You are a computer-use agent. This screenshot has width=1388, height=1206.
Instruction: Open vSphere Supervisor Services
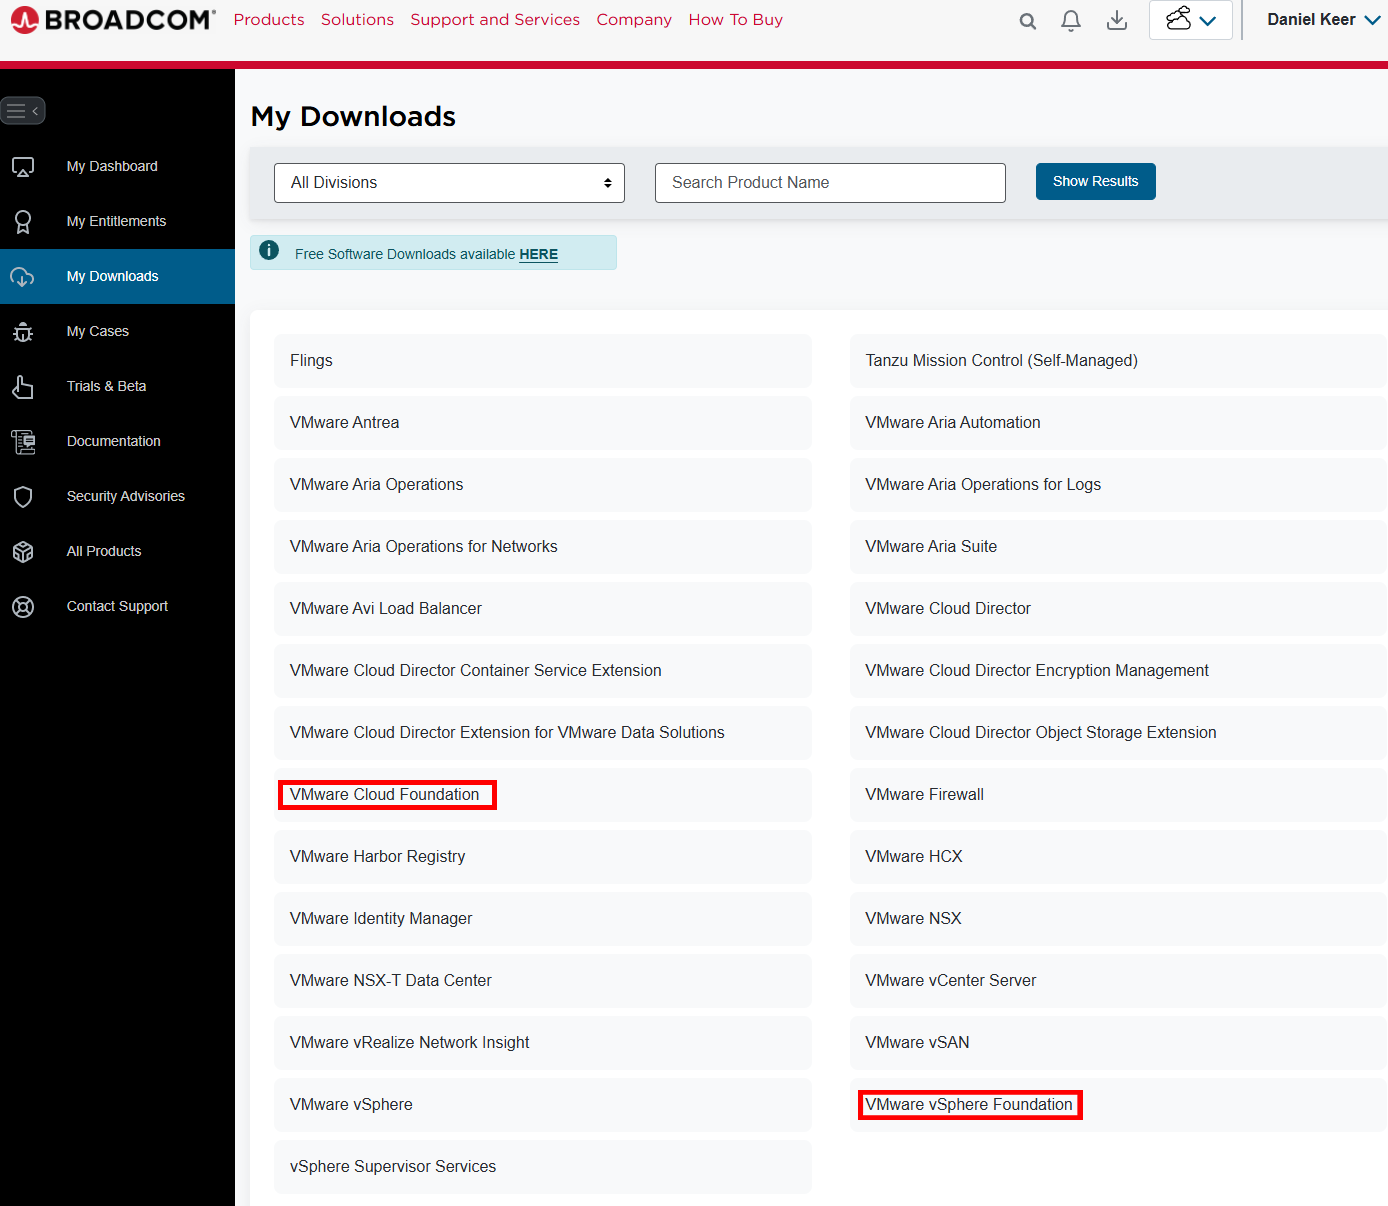click(x=543, y=1167)
